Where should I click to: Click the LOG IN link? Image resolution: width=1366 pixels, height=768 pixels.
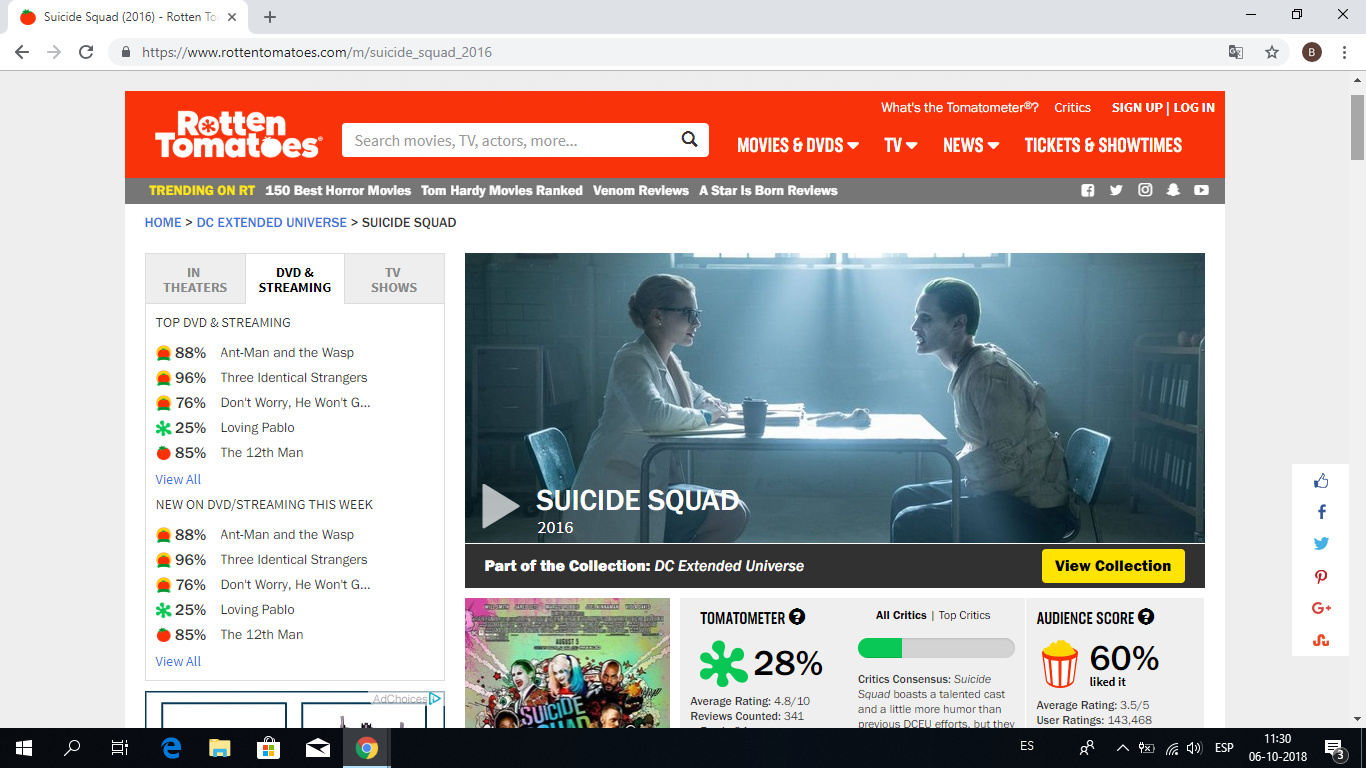coord(1194,107)
